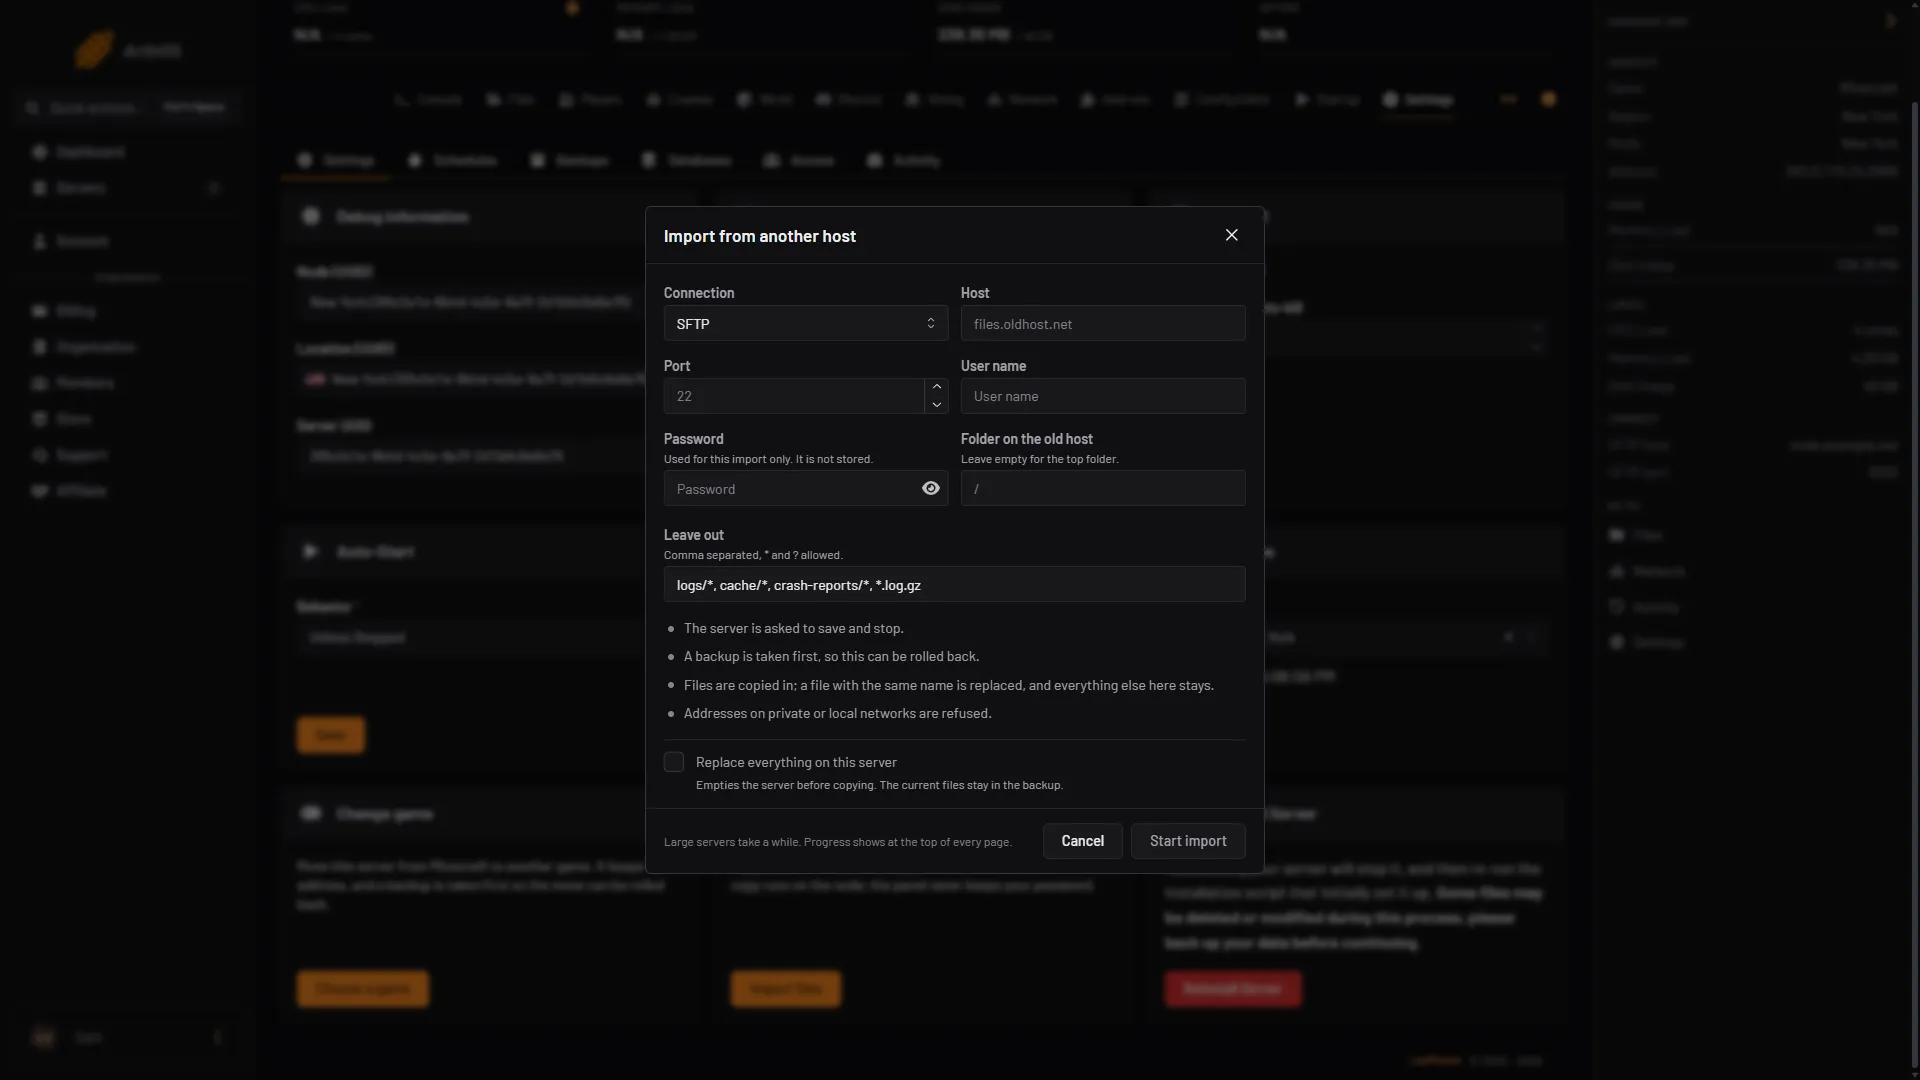The image size is (1920, 1080).
Task: Click the Start import button
Action: click(x=1188, y=841)
